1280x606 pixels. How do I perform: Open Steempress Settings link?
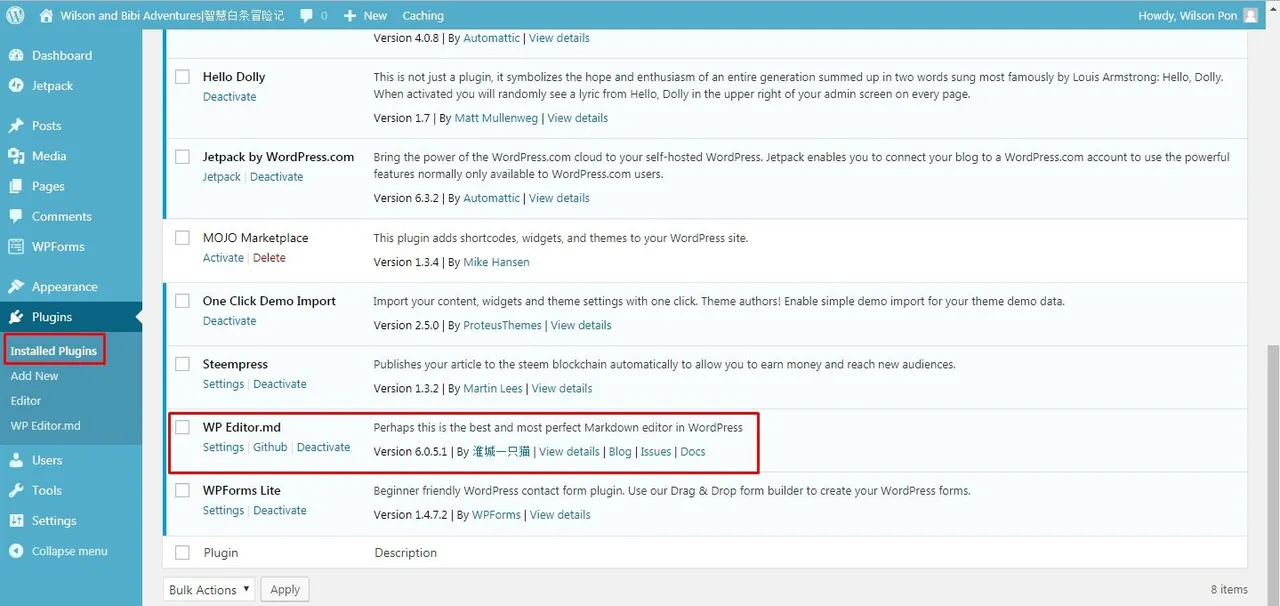(223, 384)
